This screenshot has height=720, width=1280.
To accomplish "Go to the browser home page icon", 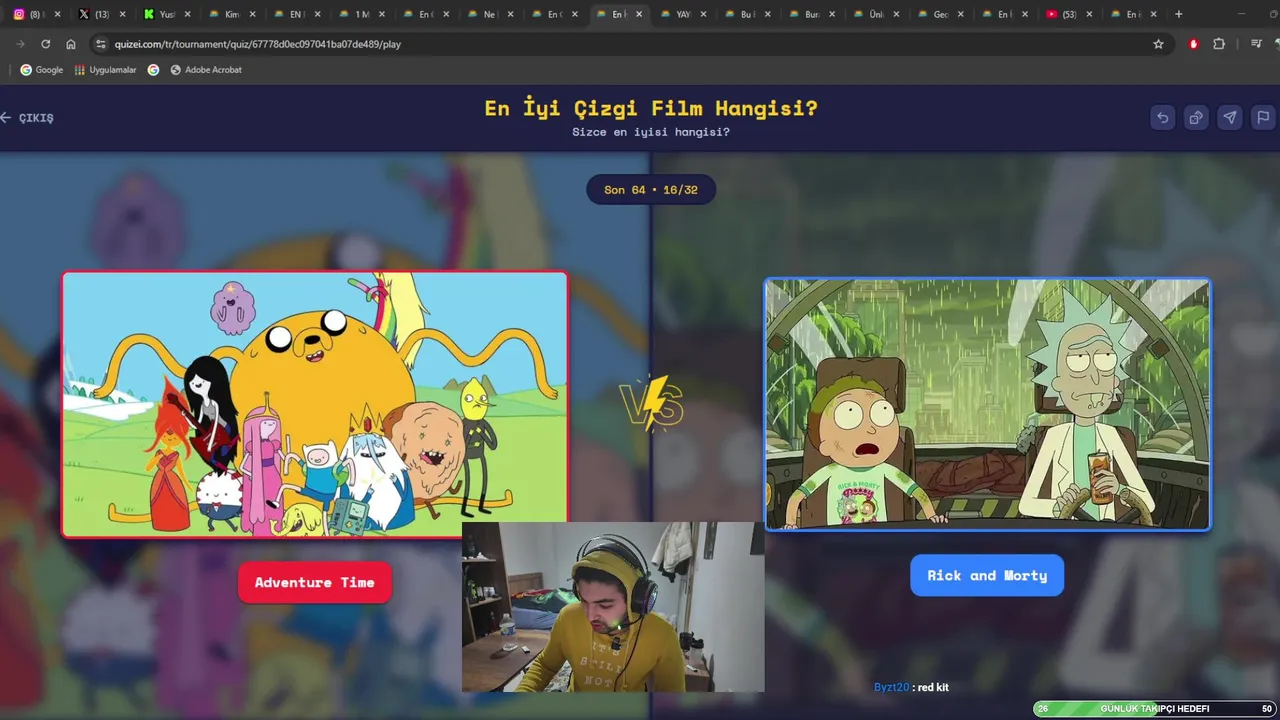I will (71, 44).
